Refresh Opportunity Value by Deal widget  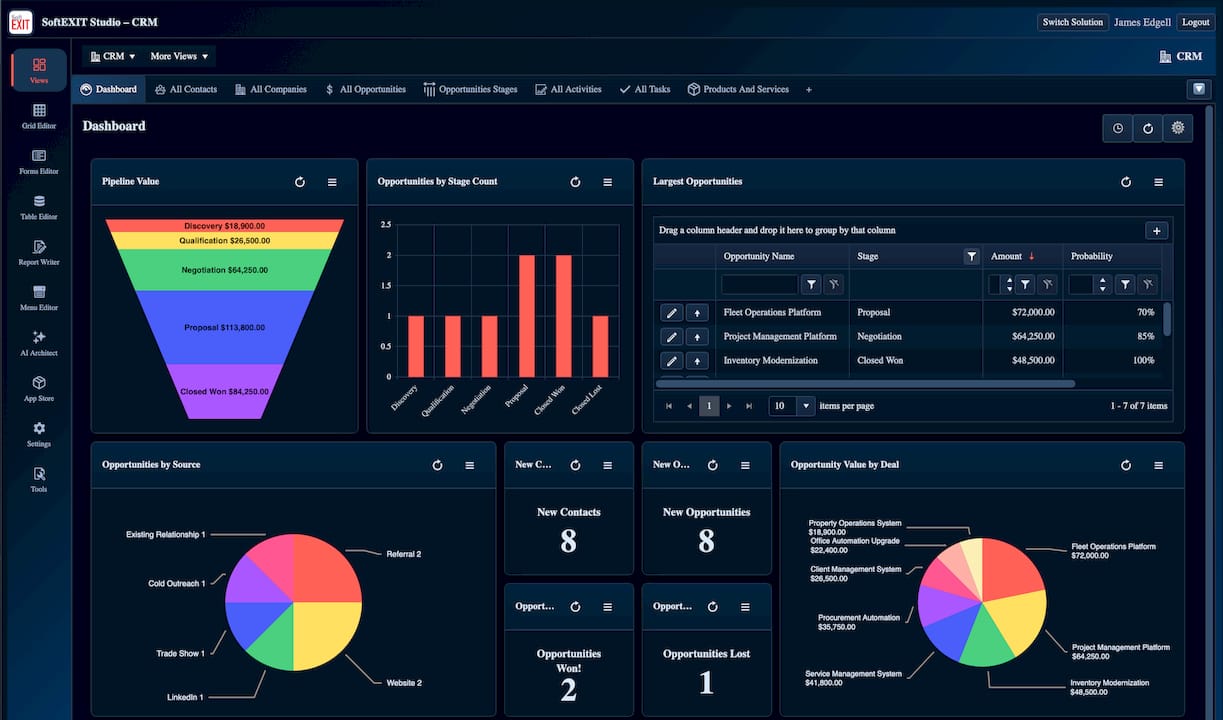click(x=1126, y=465)
